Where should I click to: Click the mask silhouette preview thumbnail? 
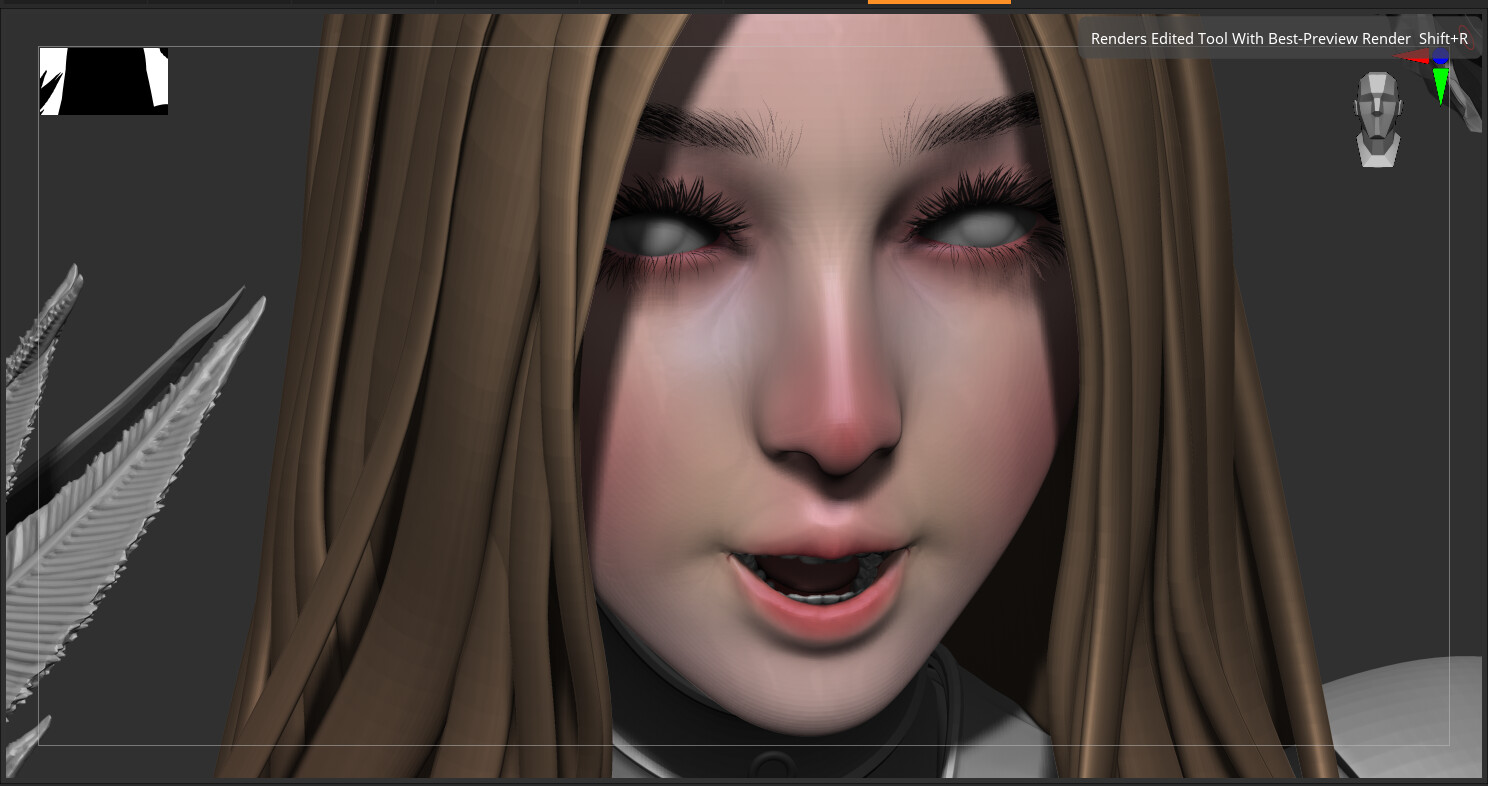103,81
